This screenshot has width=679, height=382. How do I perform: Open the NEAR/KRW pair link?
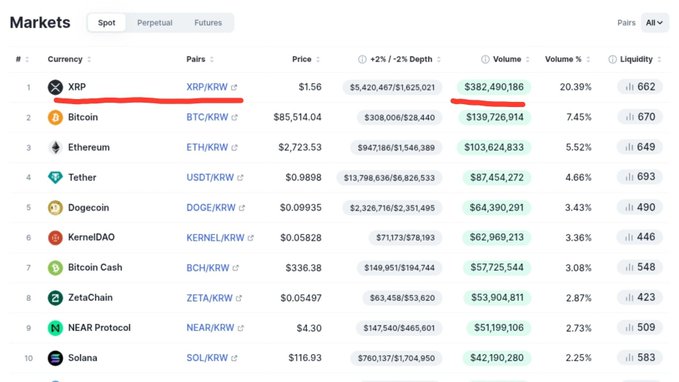(x=210, y=328)
